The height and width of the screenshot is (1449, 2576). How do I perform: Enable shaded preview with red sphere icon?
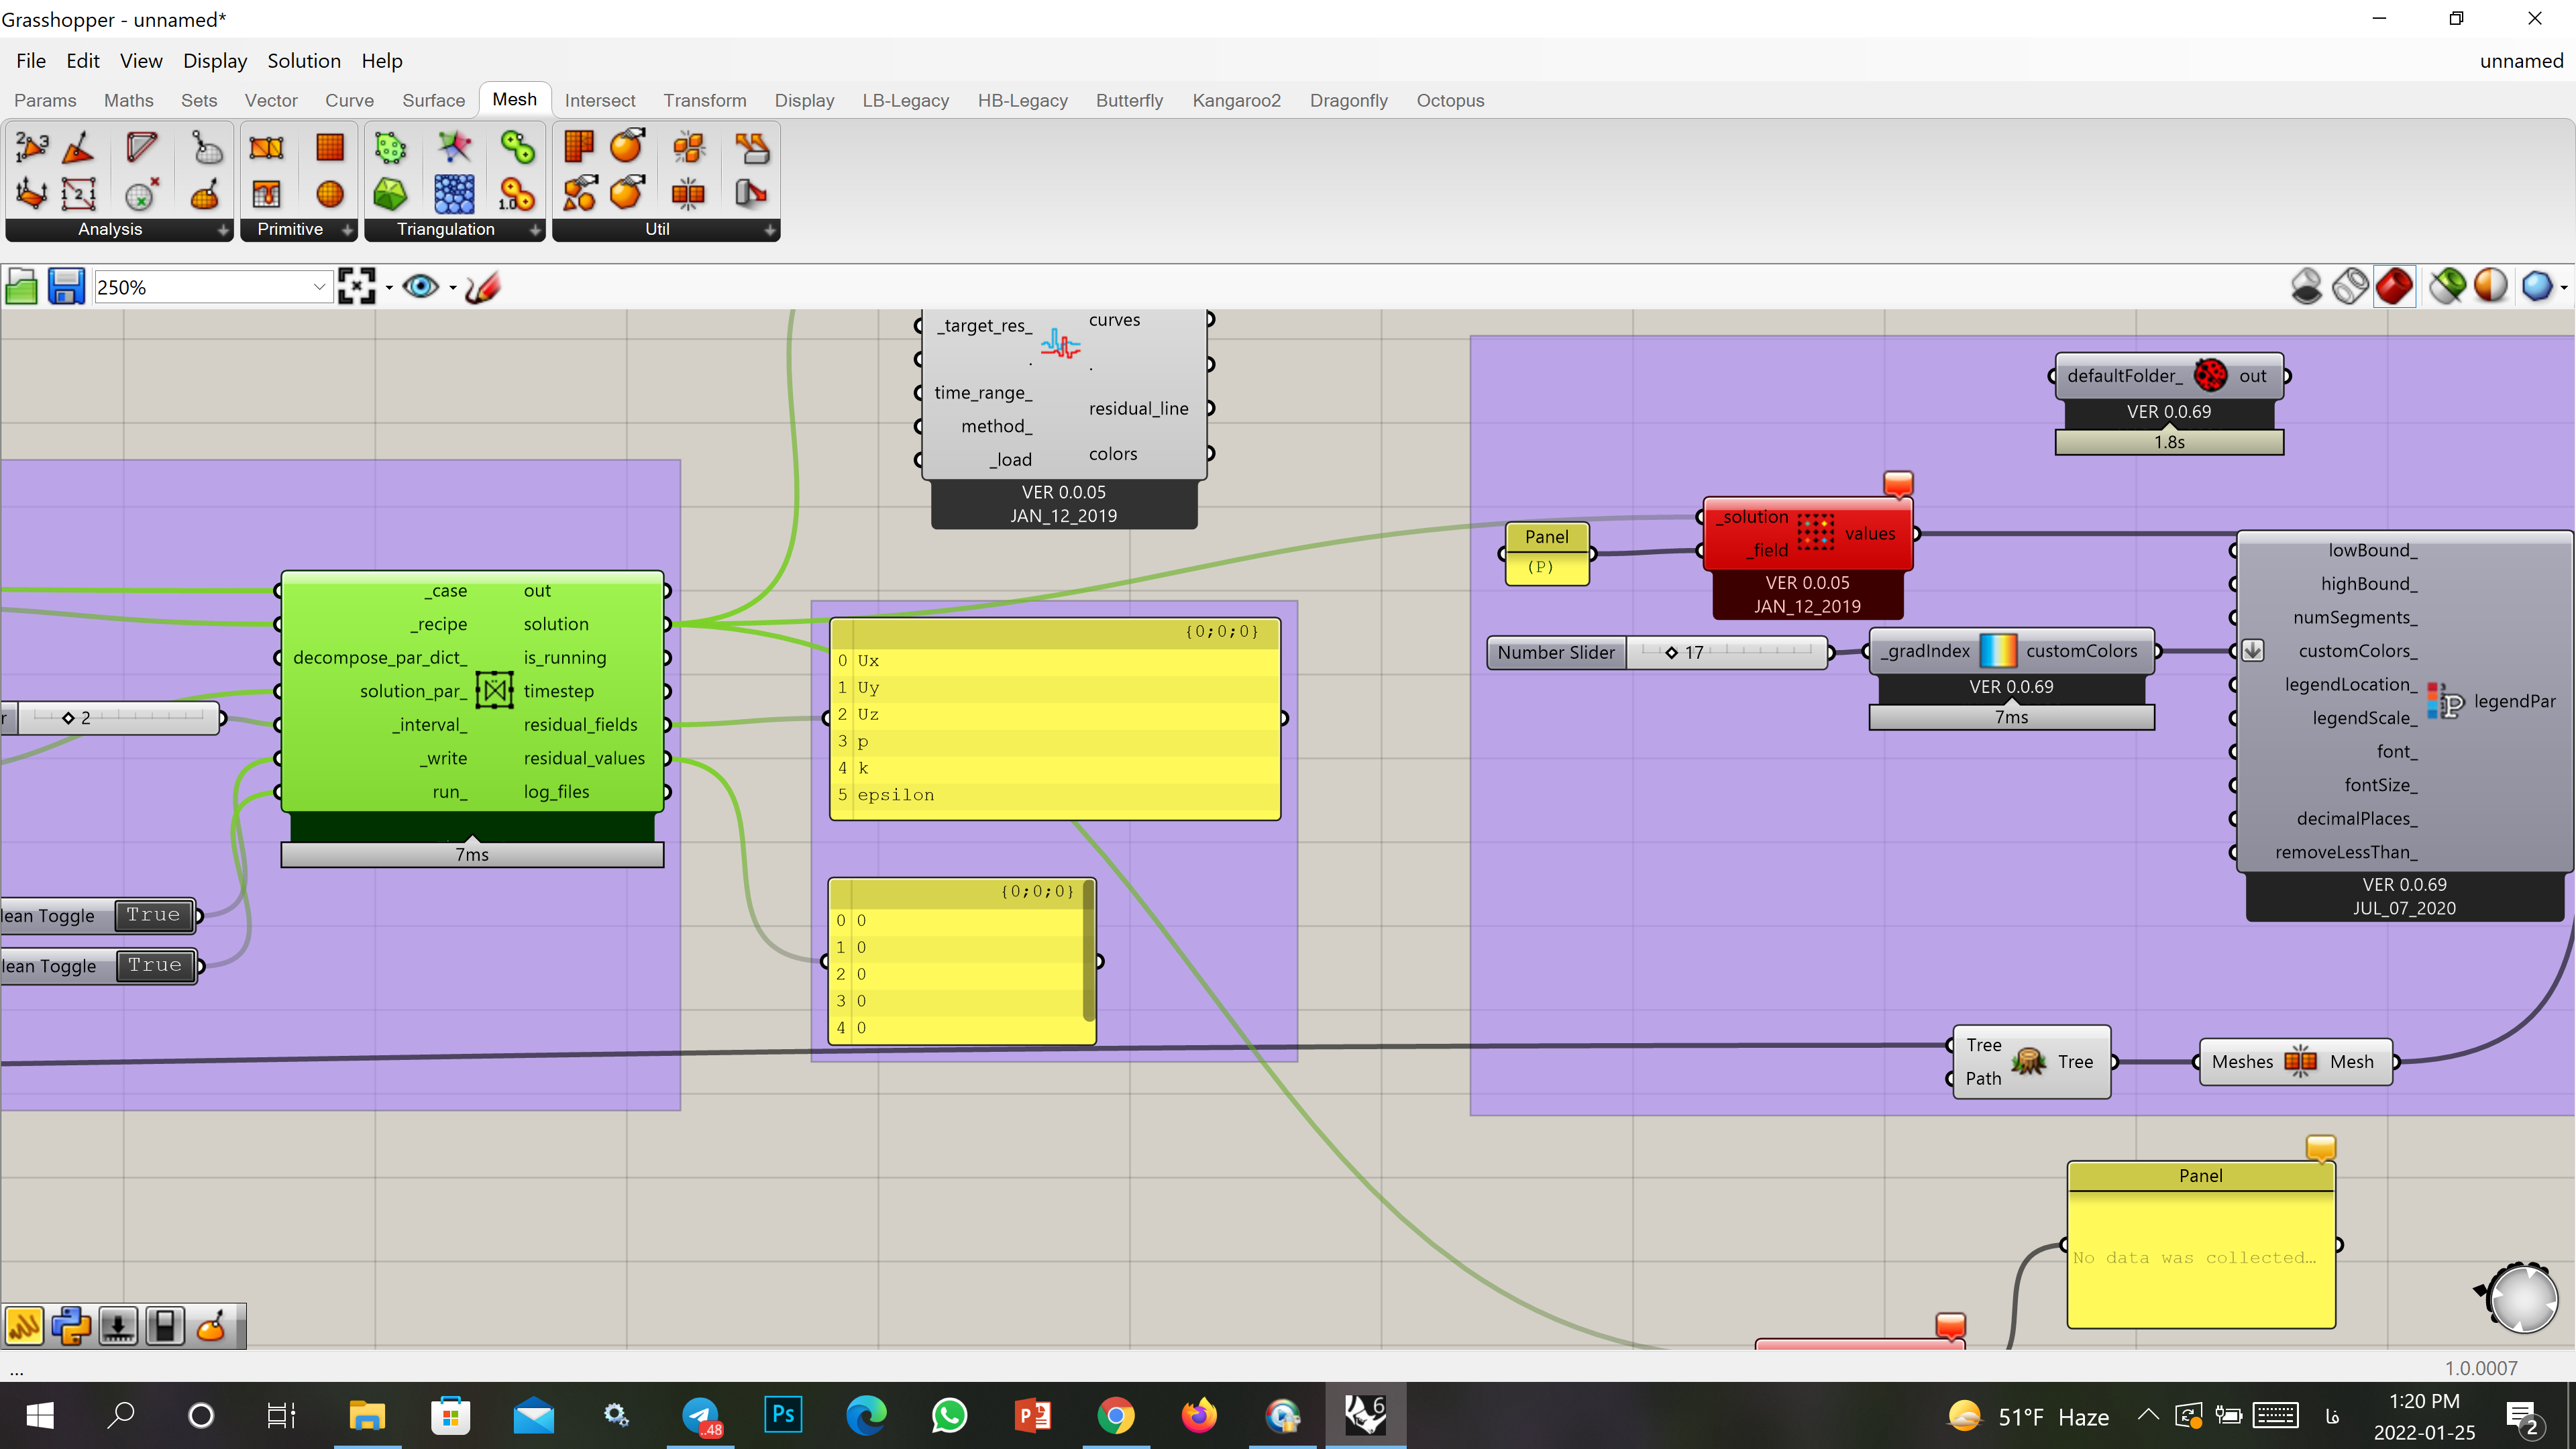coord(2394,287)
